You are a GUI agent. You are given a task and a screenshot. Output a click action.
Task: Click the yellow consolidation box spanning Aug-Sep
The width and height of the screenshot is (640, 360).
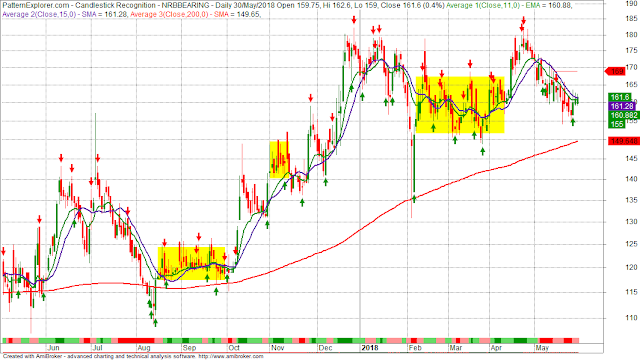191,263
